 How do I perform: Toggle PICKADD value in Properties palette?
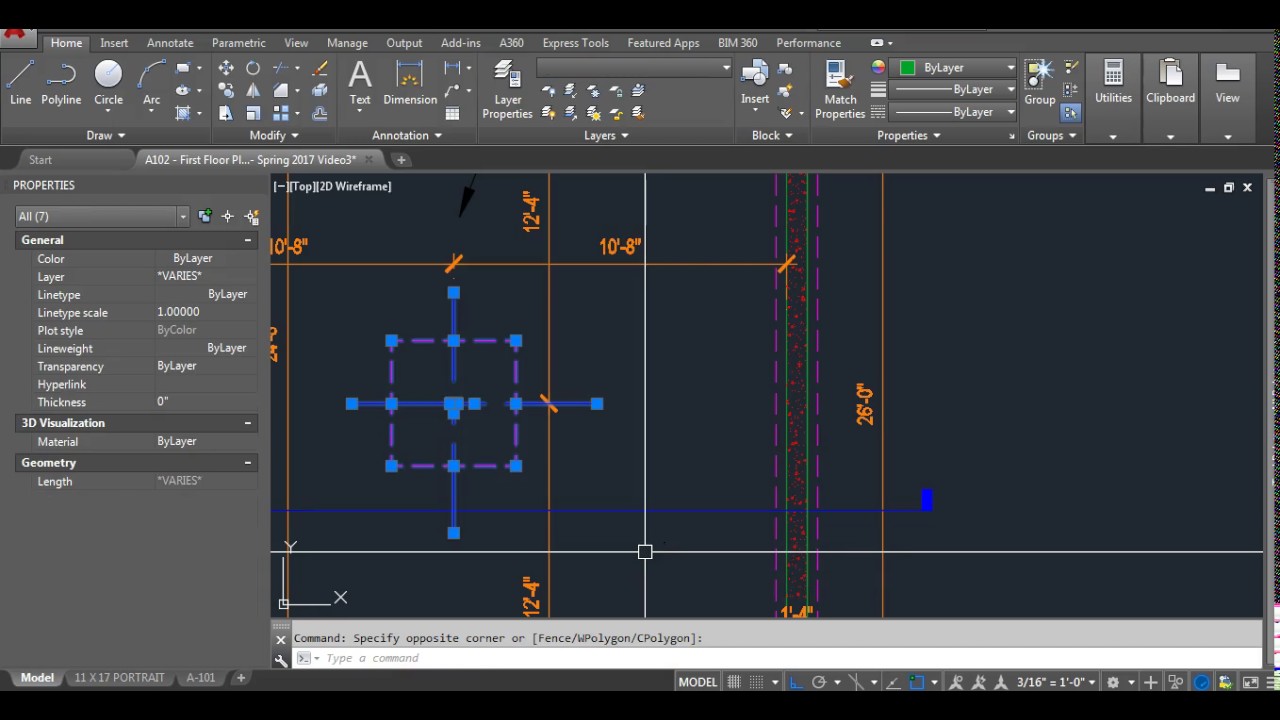205,216
